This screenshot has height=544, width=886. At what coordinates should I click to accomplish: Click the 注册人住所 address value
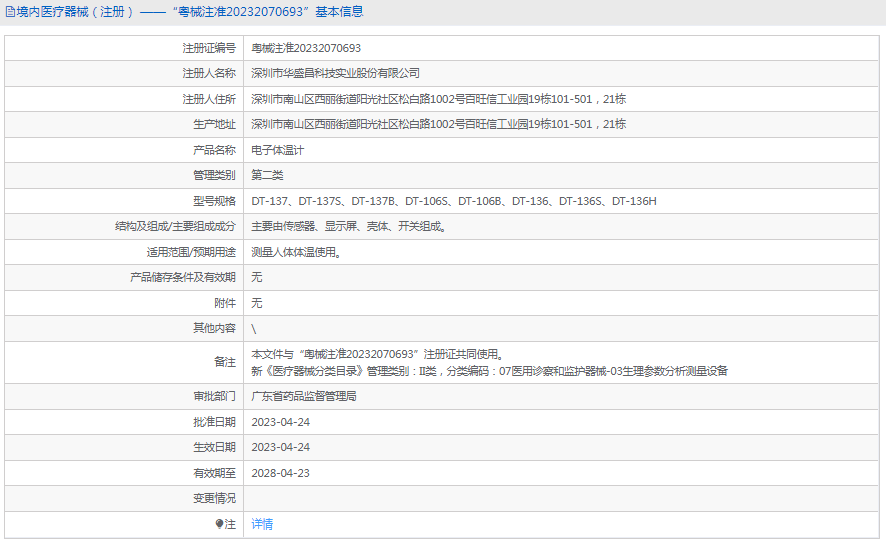438,99
